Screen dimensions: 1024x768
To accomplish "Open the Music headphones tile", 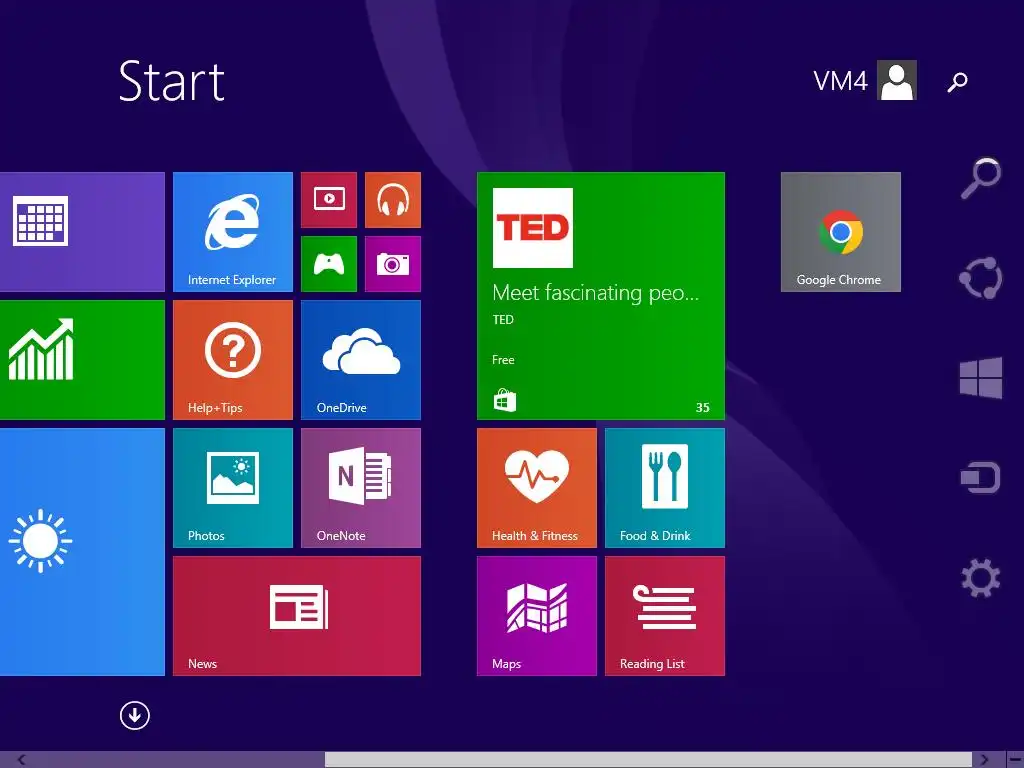I will [x=392, y=200].
